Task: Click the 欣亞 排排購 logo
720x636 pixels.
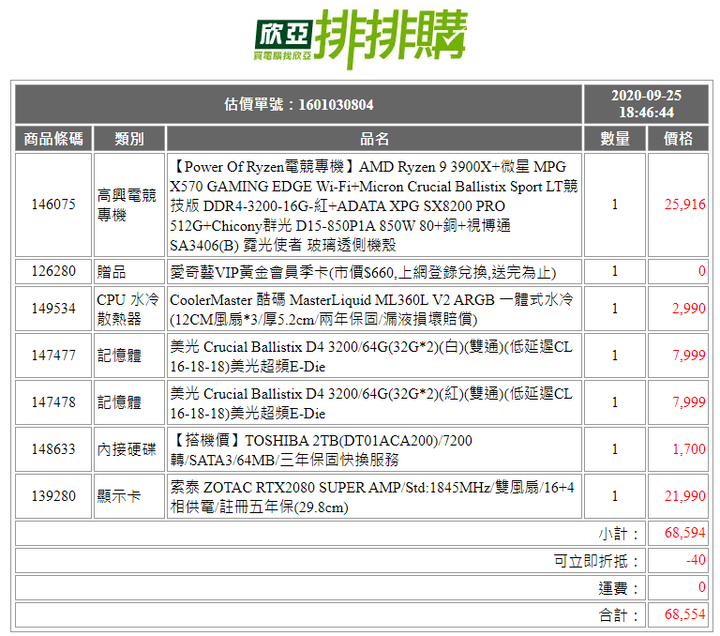Action: click(361, 39)
